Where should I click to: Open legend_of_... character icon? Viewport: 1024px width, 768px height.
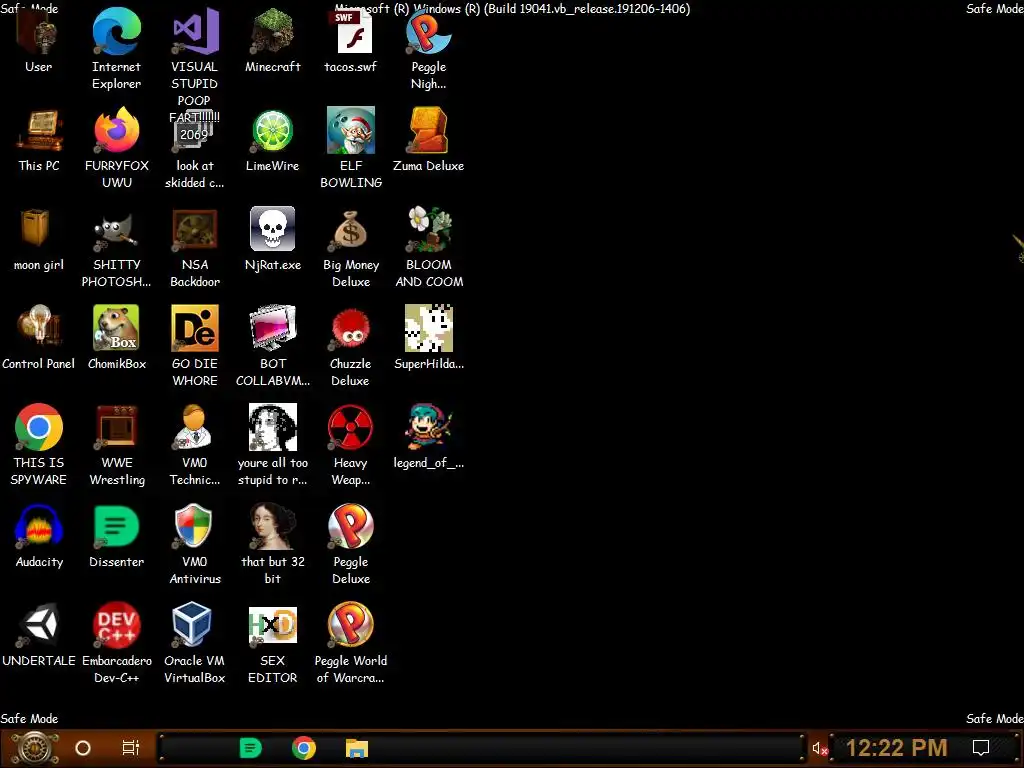428,427
